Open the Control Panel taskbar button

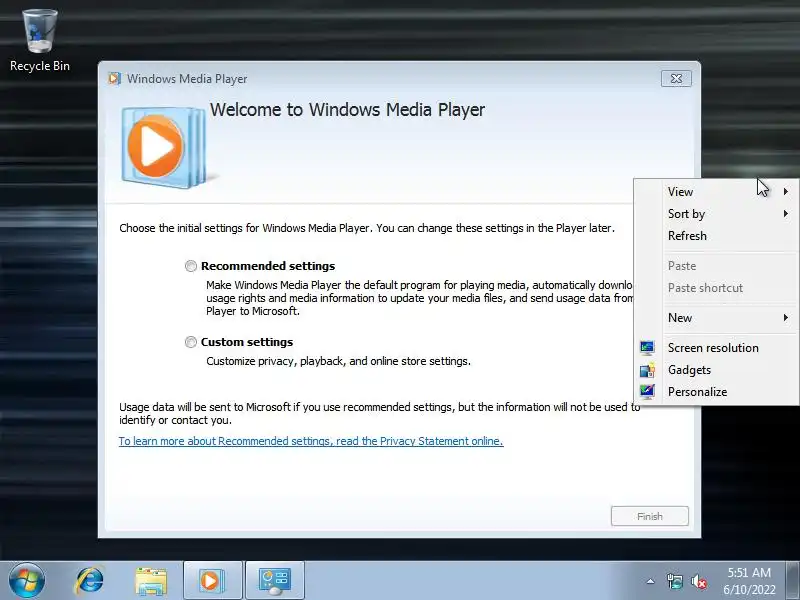pos(275,580)
